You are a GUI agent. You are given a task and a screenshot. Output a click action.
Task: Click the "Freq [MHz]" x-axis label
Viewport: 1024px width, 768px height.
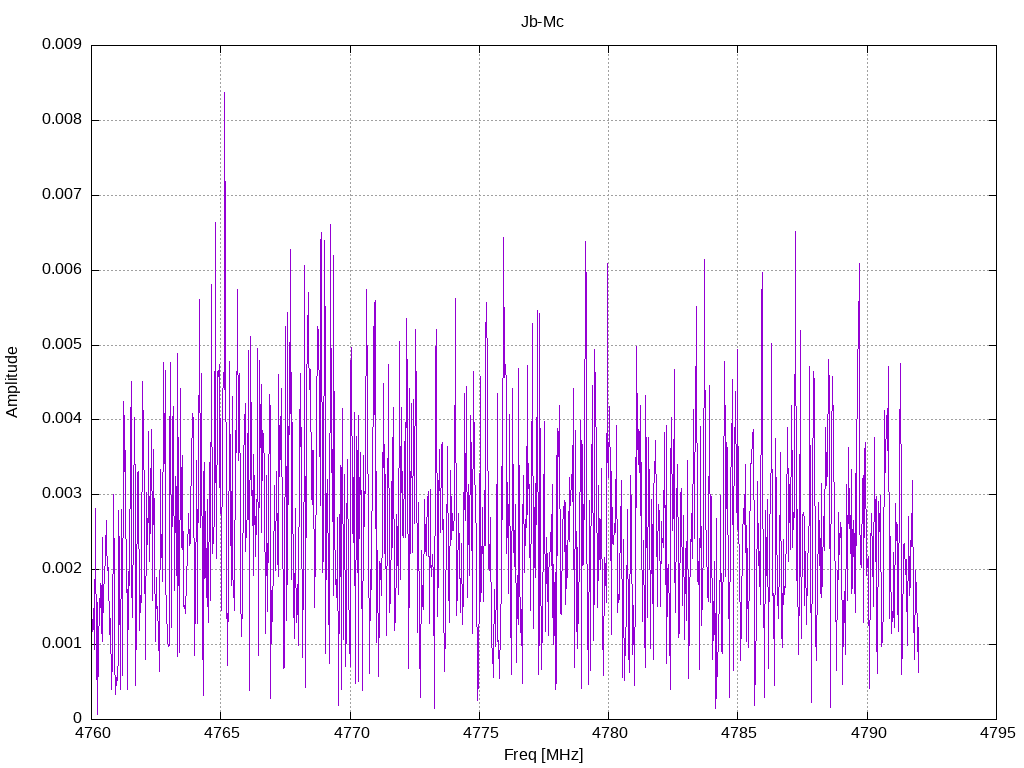(x=543, y=754)
